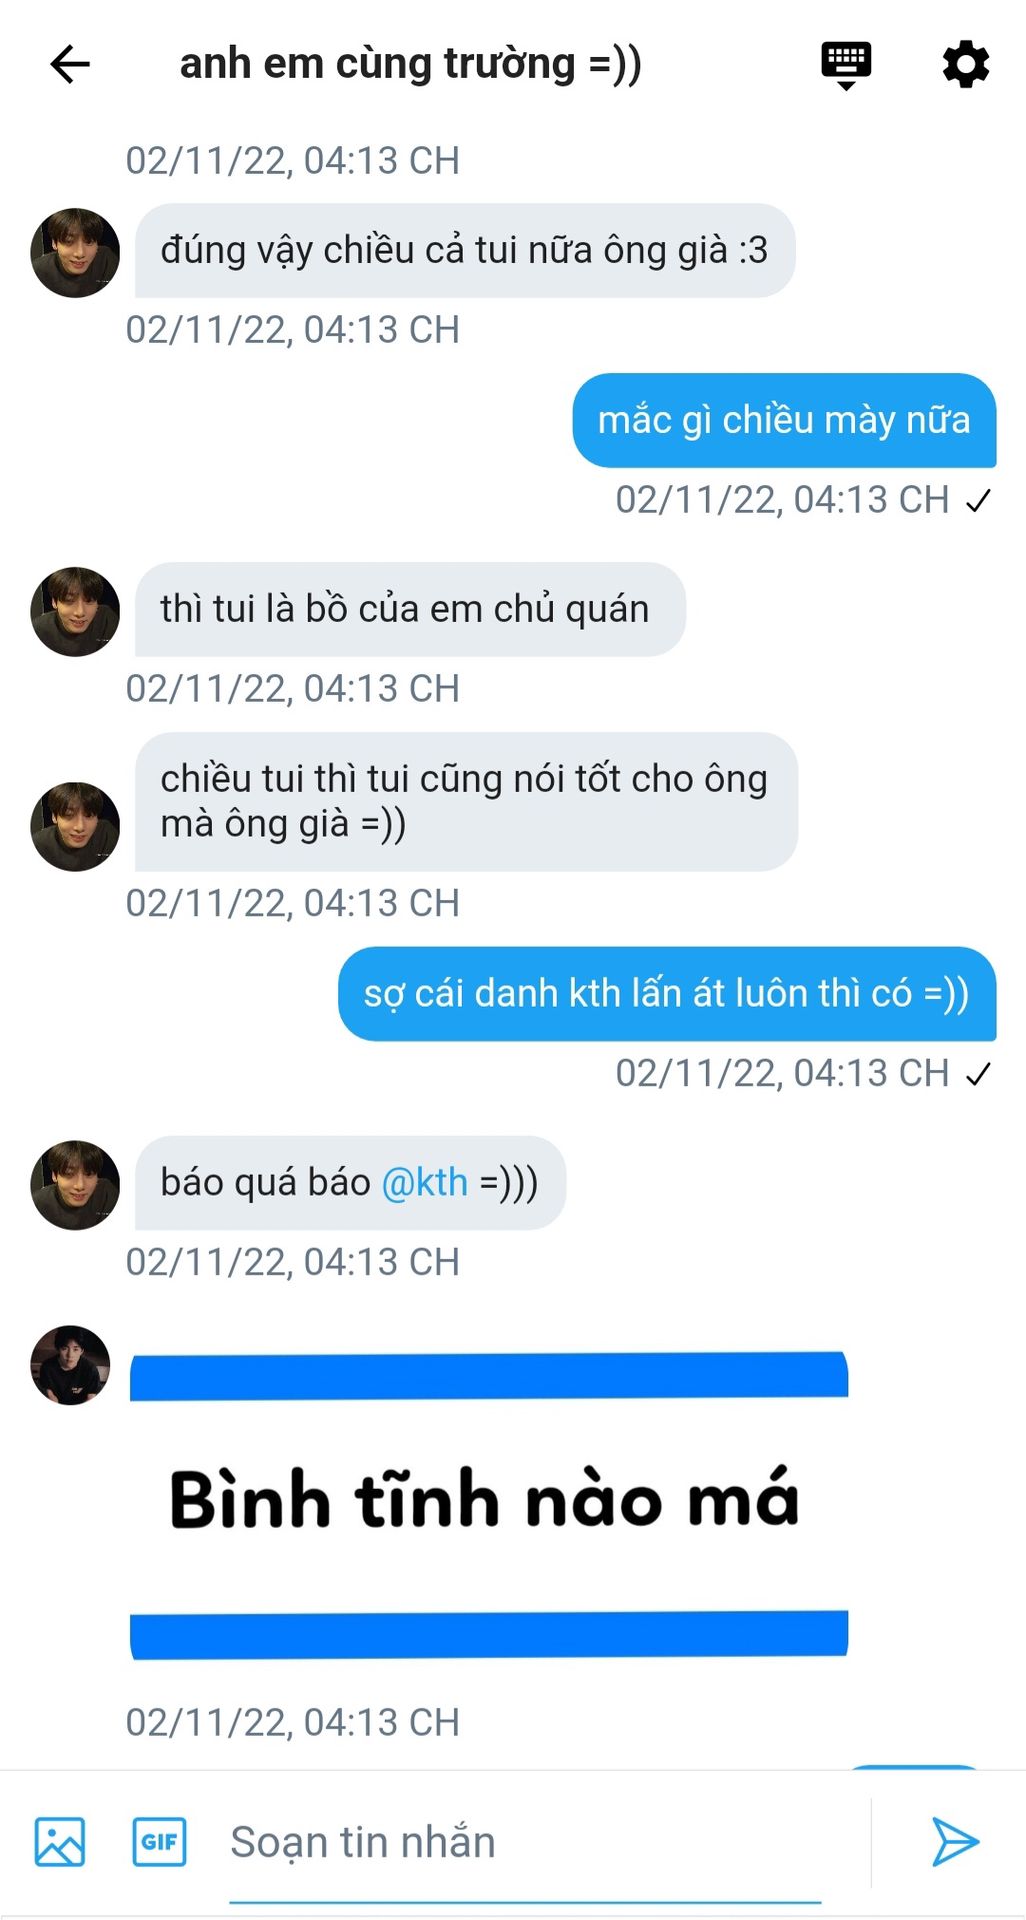This screenshot has height=1920, width=1026.
Task: Open the keyboard icon in header
Action: click(x=846, y=65)
